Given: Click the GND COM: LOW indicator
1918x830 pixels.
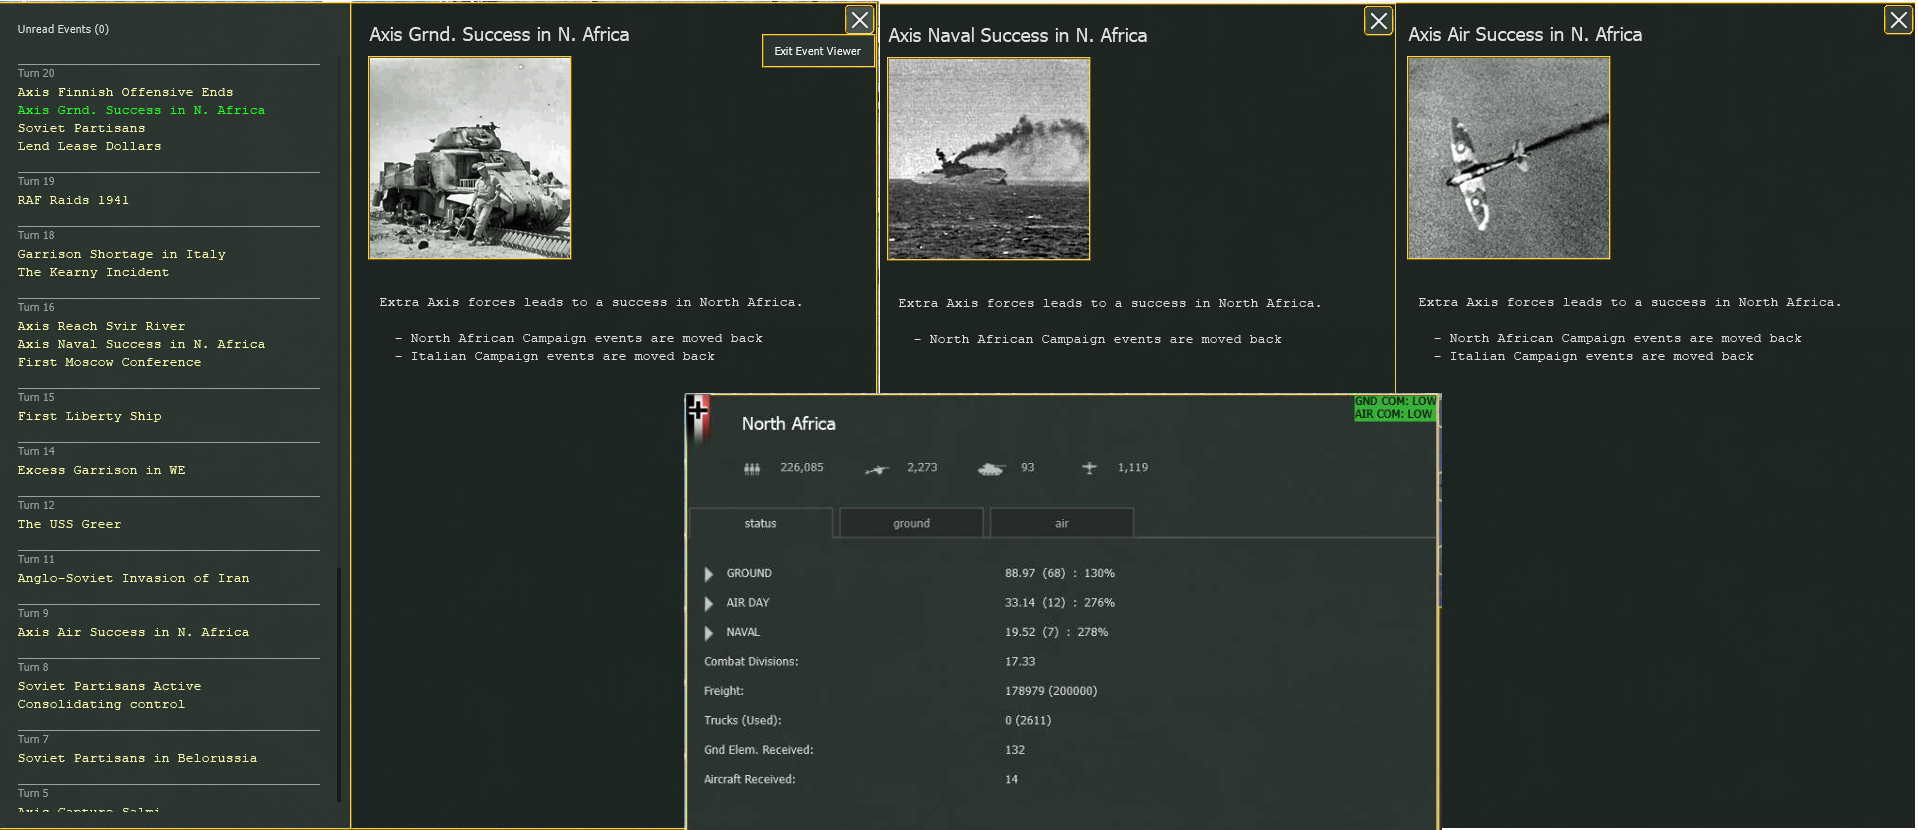Looking at the screenshot, I should coord(1395,401).
